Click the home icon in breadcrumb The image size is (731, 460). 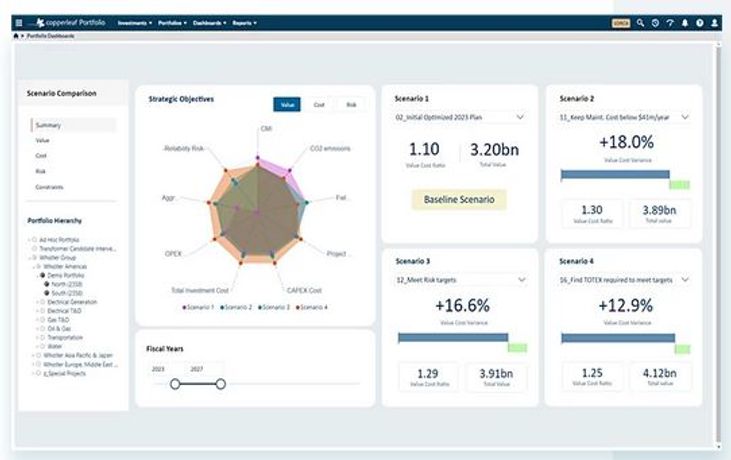point(16,36)
